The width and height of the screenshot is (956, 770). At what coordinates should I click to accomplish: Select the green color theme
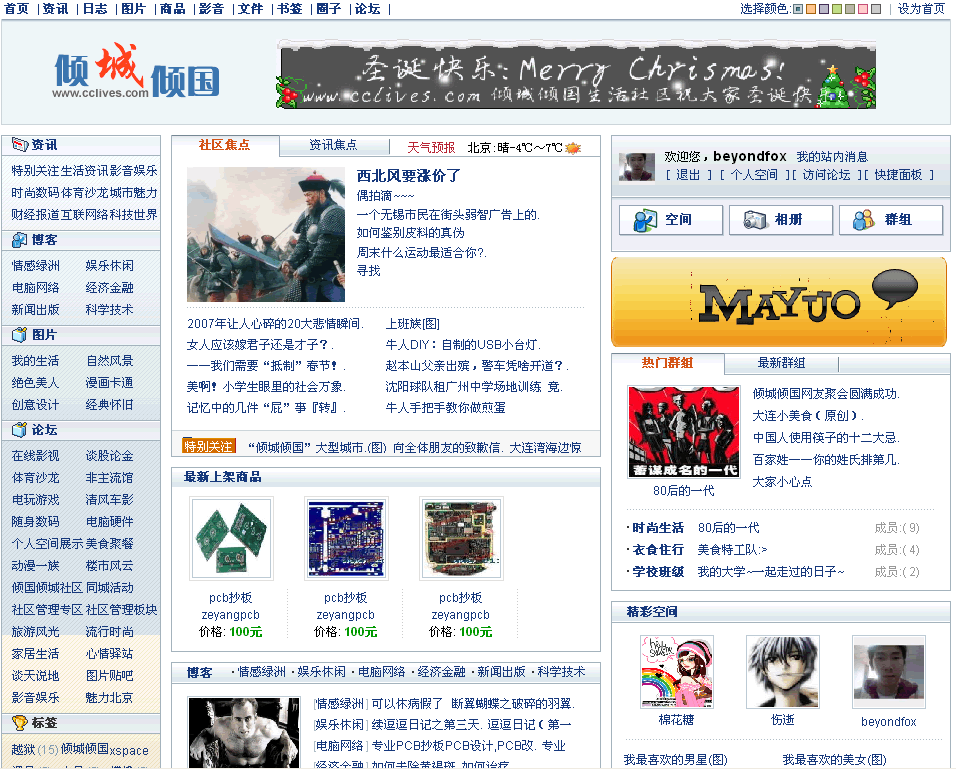click(837, 9)
